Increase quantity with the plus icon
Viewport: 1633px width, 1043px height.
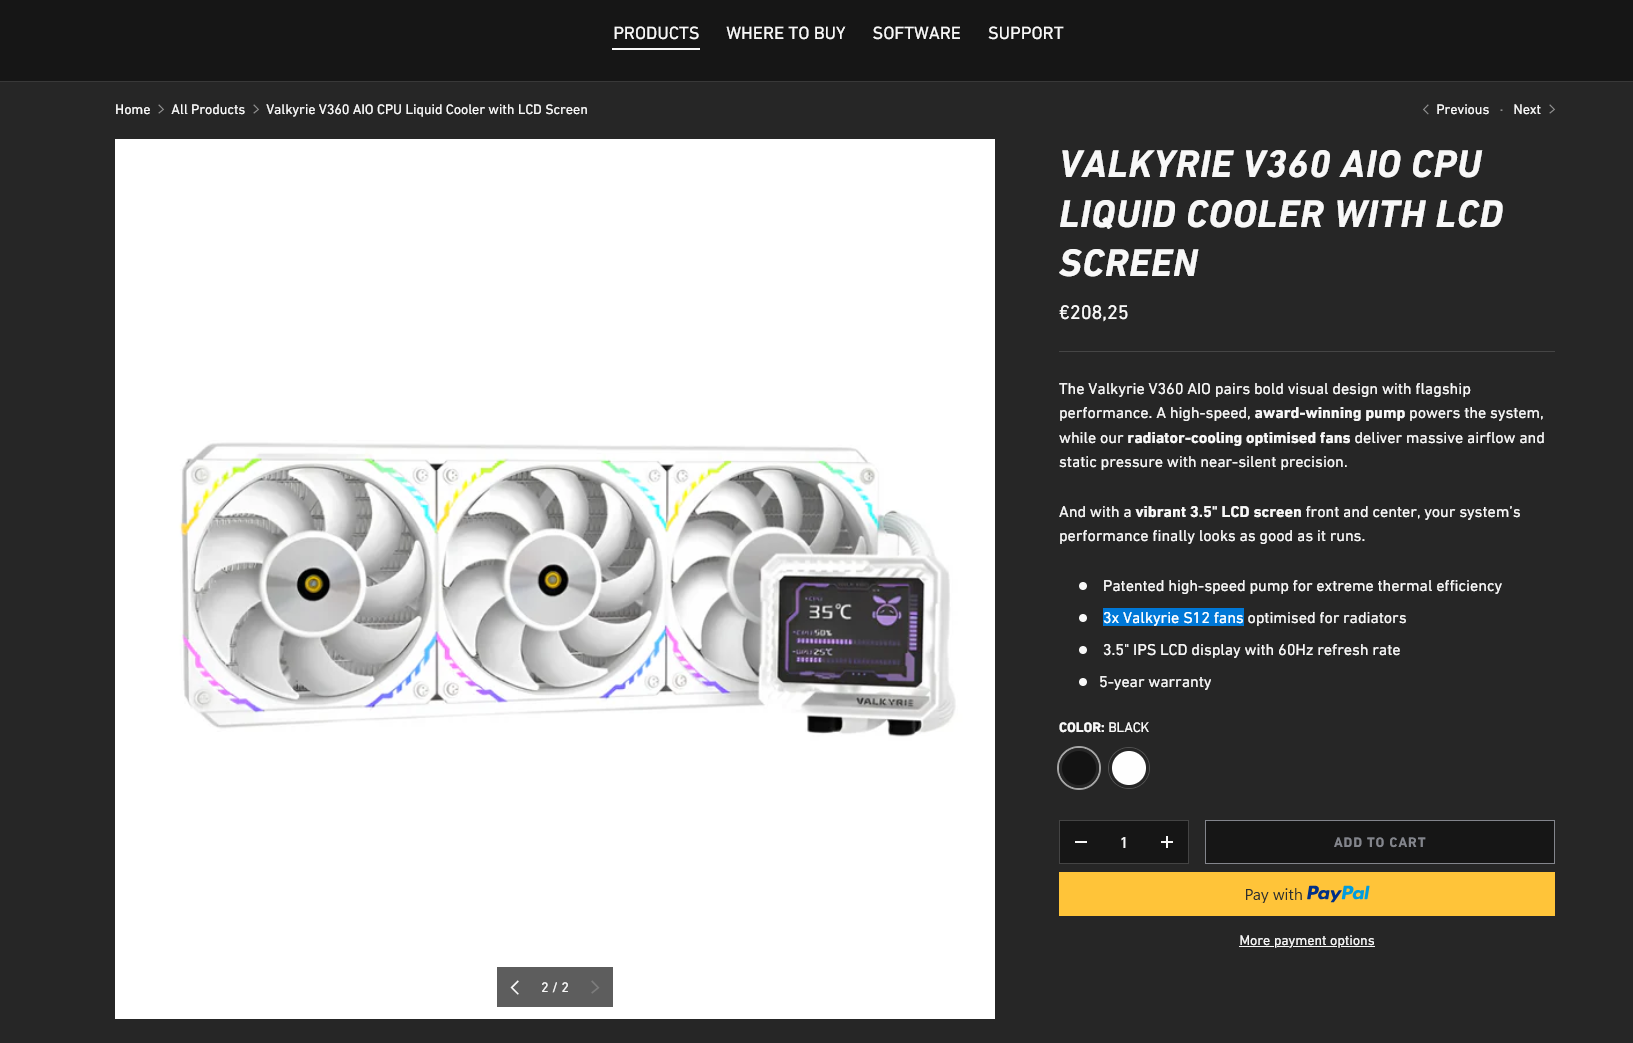pos(1167,842)
